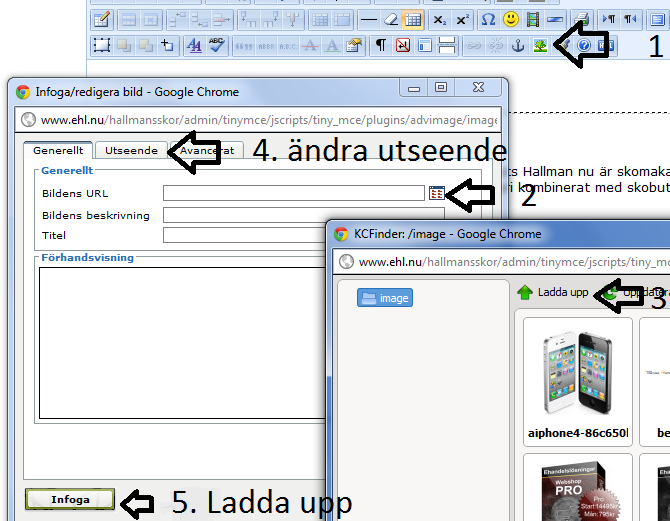Click the insert new layer icon
The width and height of the screenshot is (670, 521).
pyautogui.click(x=102, y=45)
